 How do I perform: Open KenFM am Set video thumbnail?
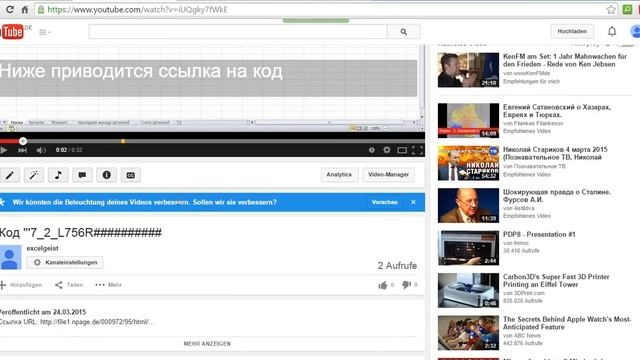click(468, 70)
